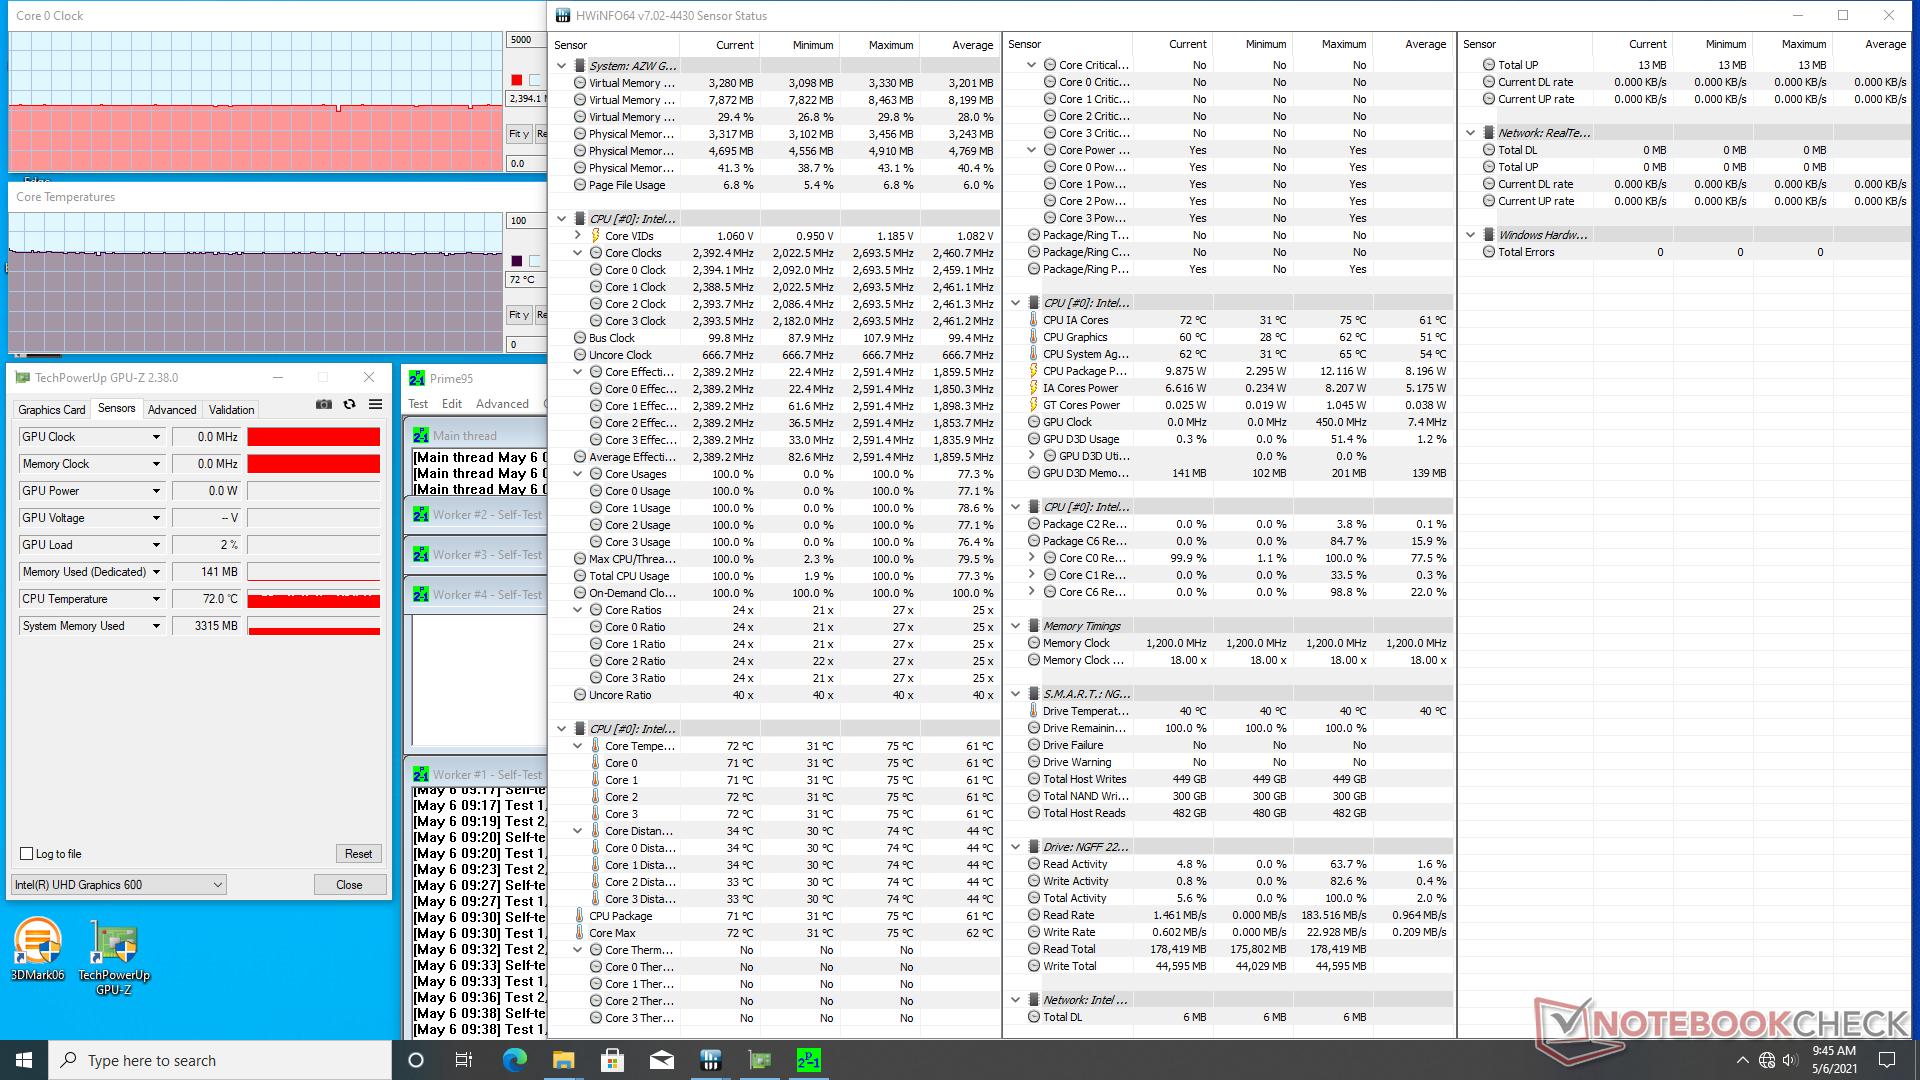1920x1080 pixels.
Task: Click the red color box beside Core 0 Clock graph
Action: pos(516,80)
